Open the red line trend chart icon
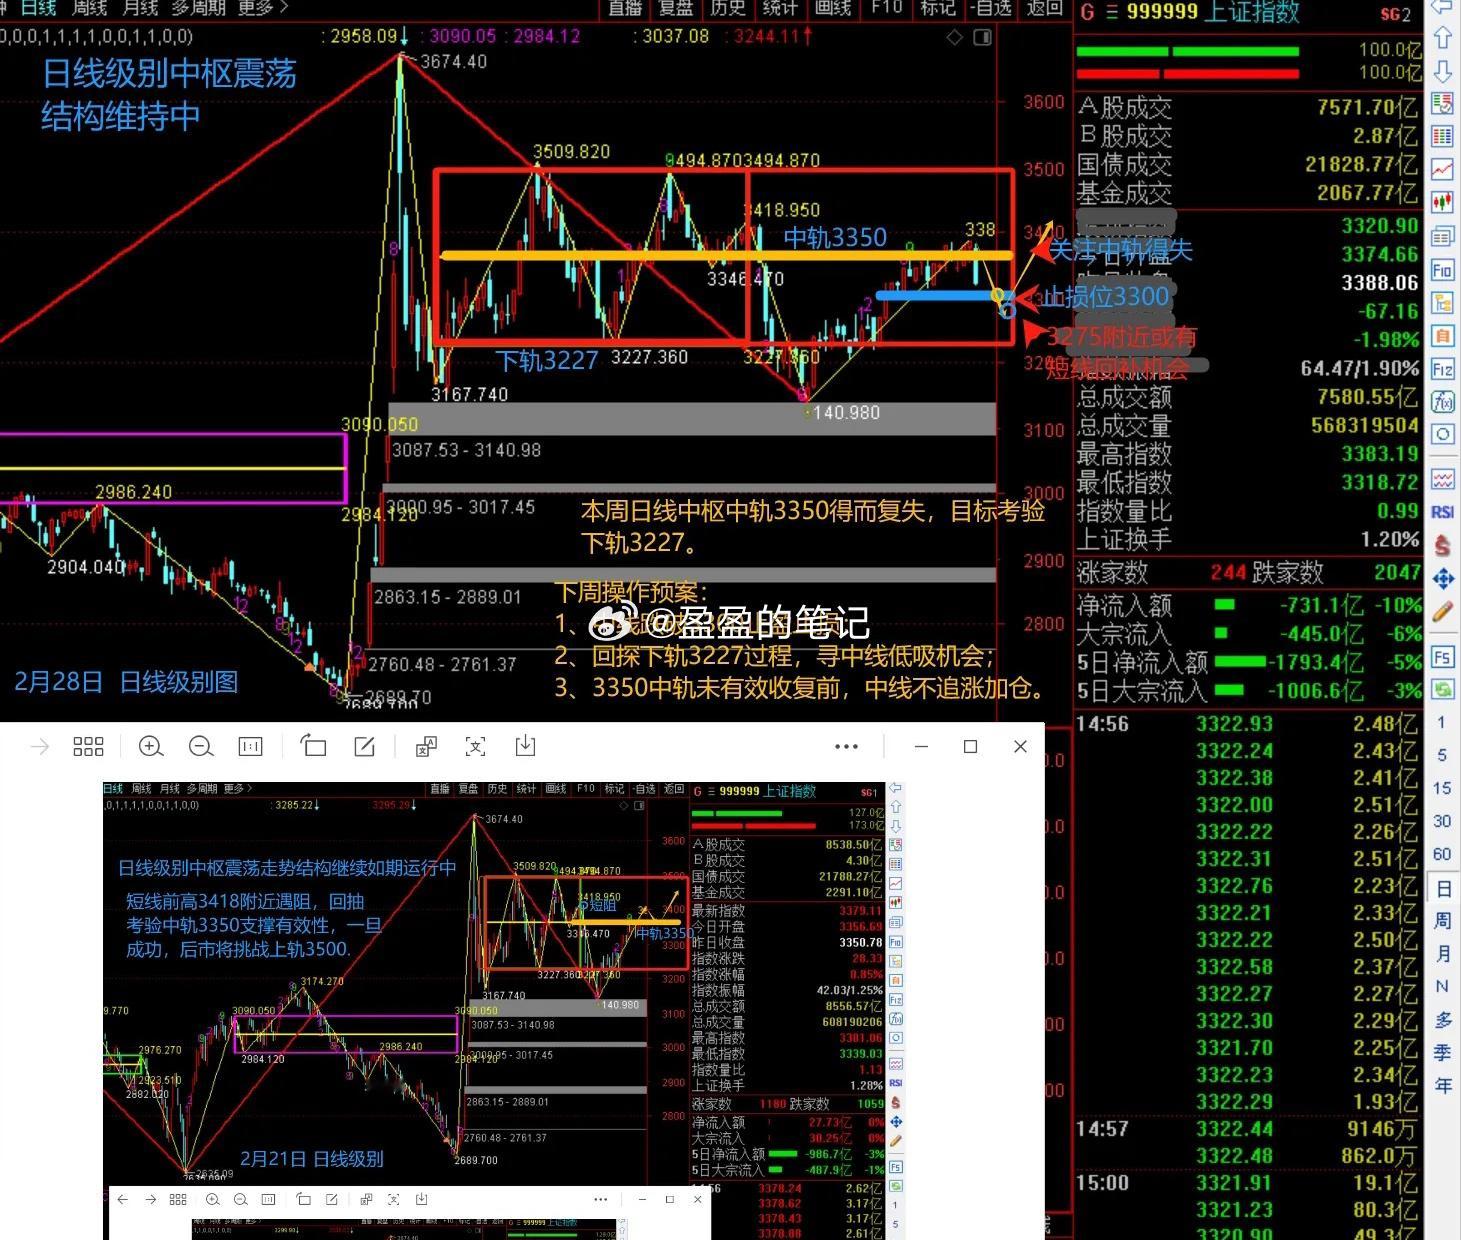 (1442, 169)
